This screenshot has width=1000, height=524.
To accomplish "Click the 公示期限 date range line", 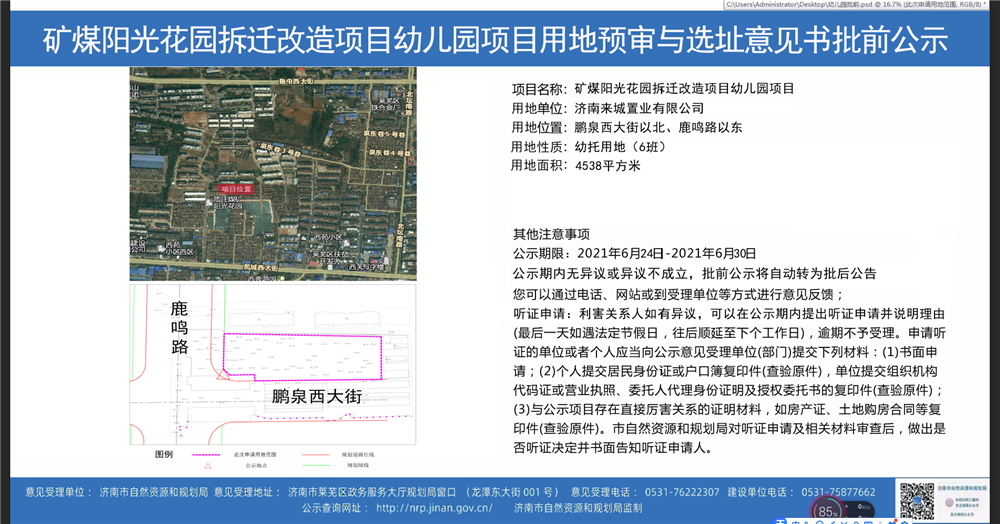I will click(635, 253).
